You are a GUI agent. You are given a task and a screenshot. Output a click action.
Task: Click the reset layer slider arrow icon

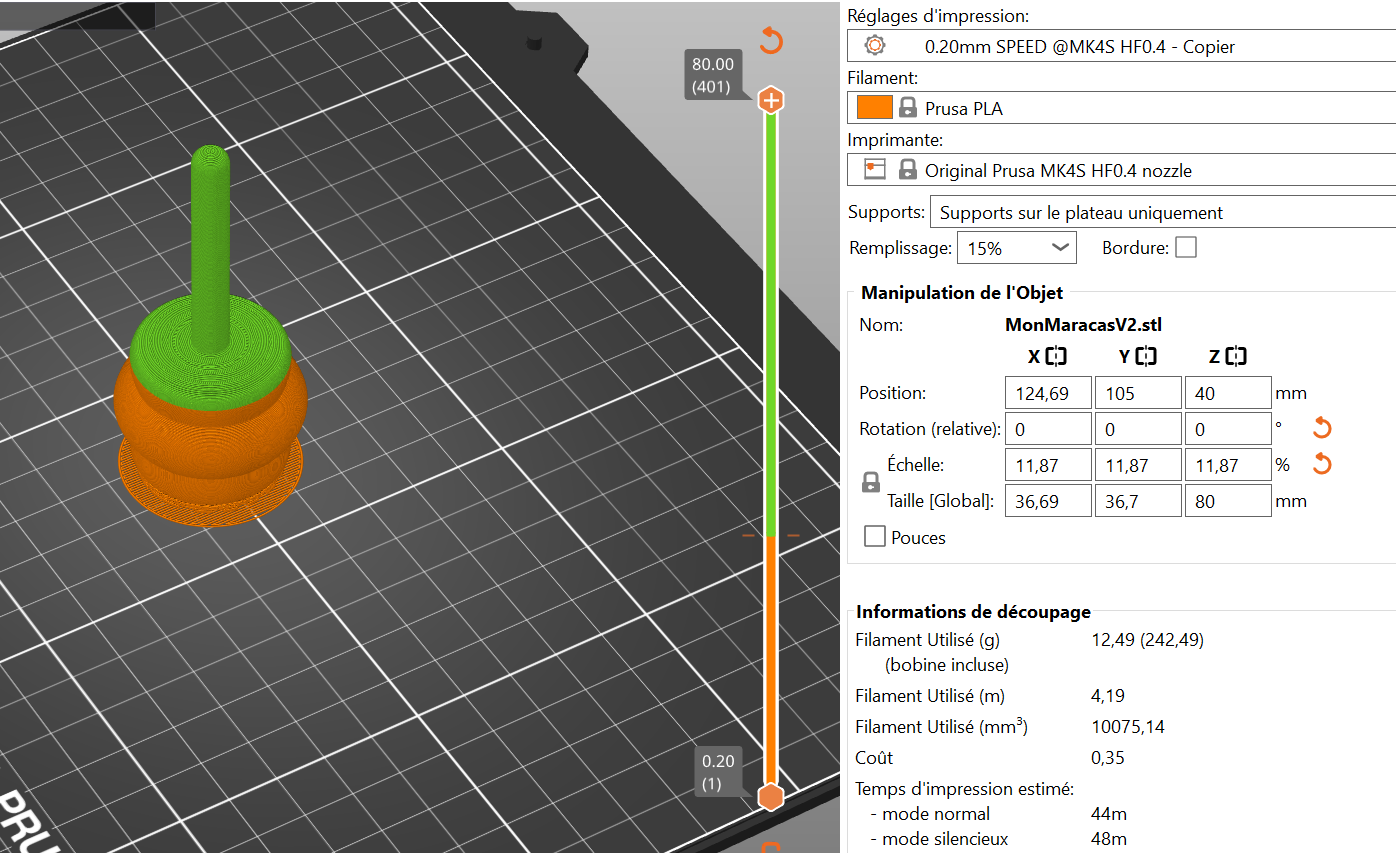[x=771, y=41]
